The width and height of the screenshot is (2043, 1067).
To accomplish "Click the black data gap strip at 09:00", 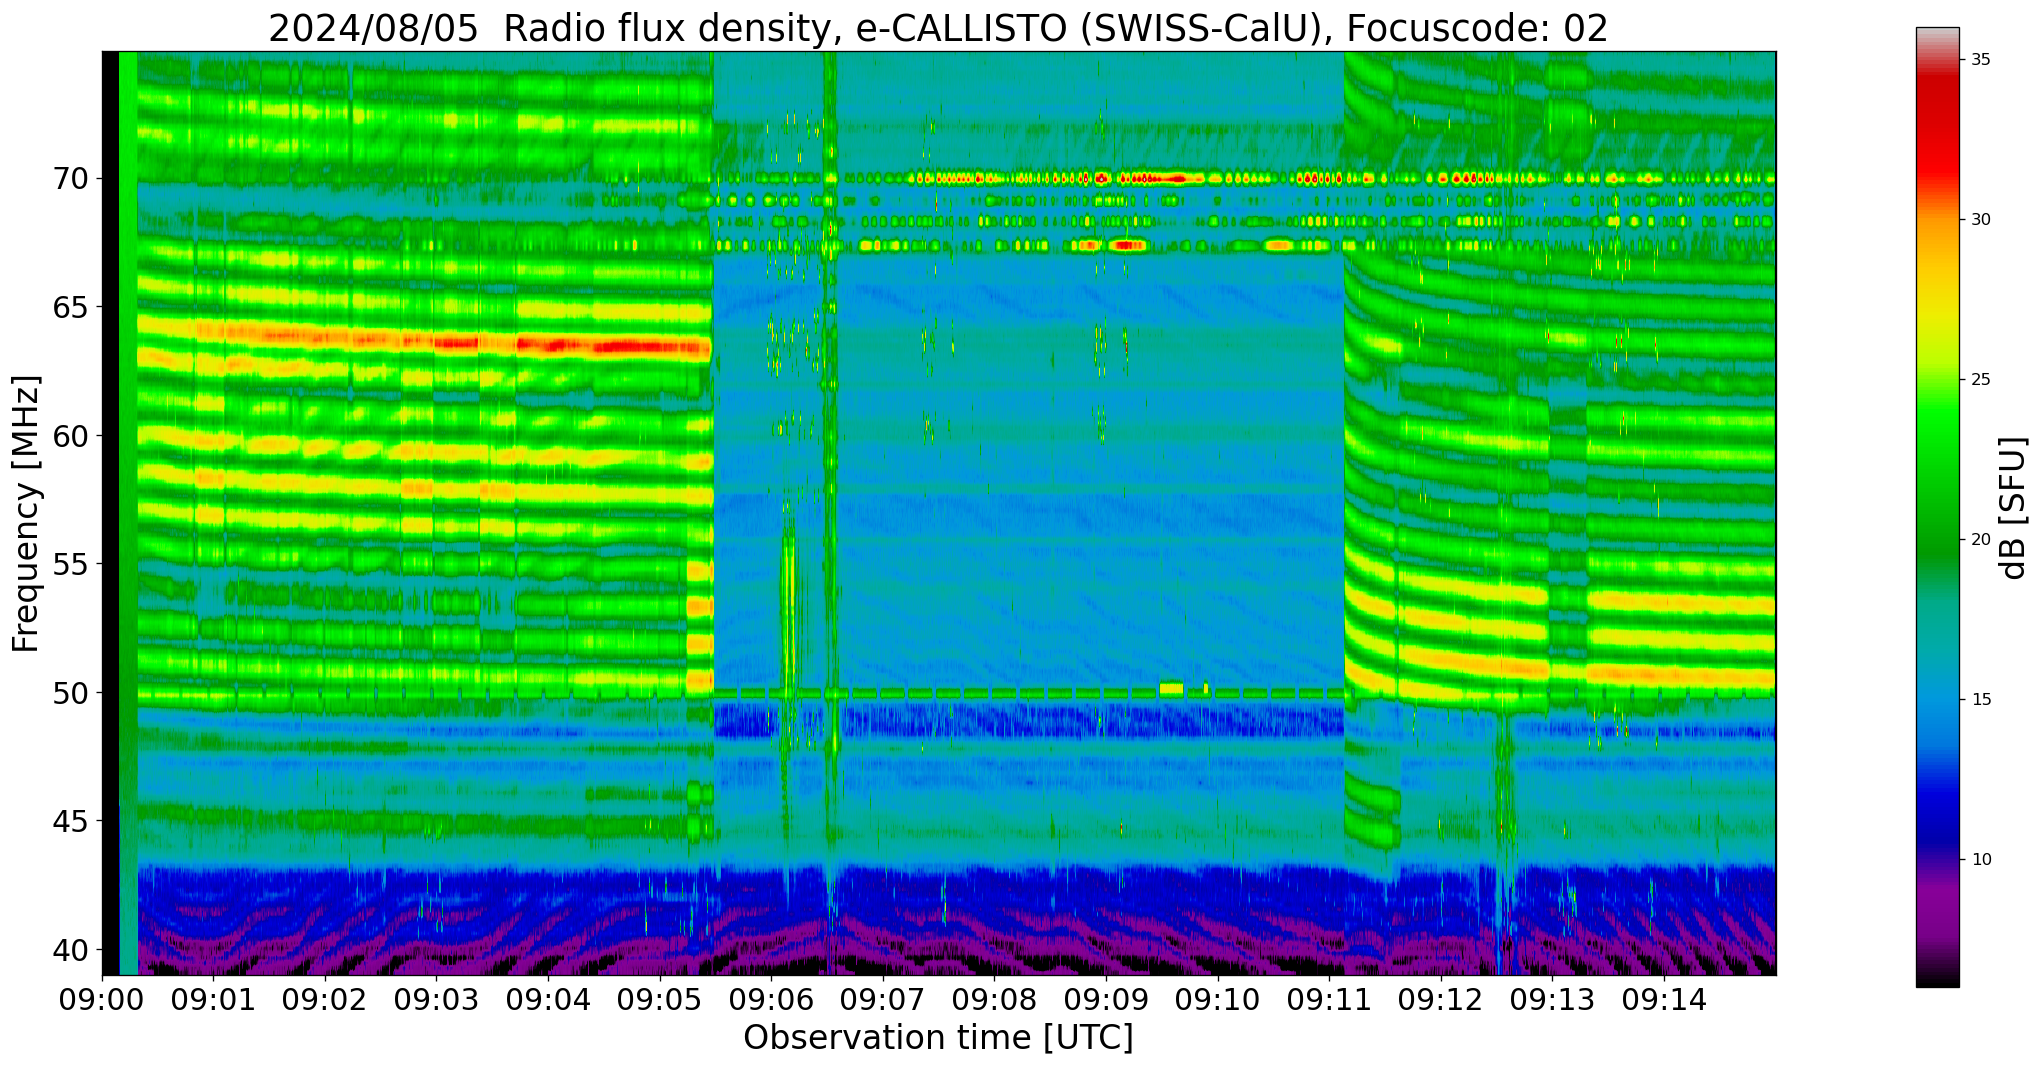I will click(110, 513).
